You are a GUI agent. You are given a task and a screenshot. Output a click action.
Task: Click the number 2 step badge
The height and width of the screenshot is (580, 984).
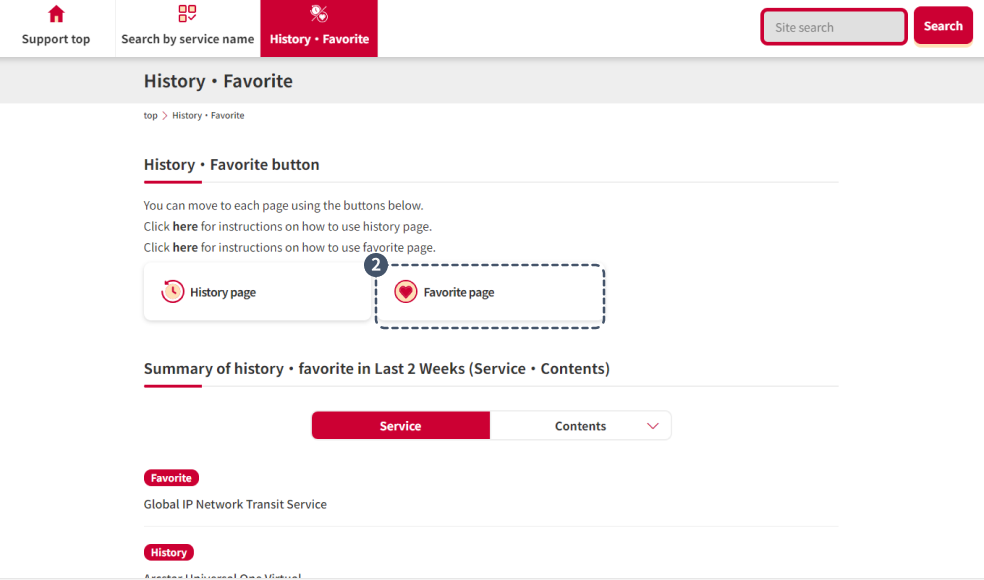[x=376, y=266]
